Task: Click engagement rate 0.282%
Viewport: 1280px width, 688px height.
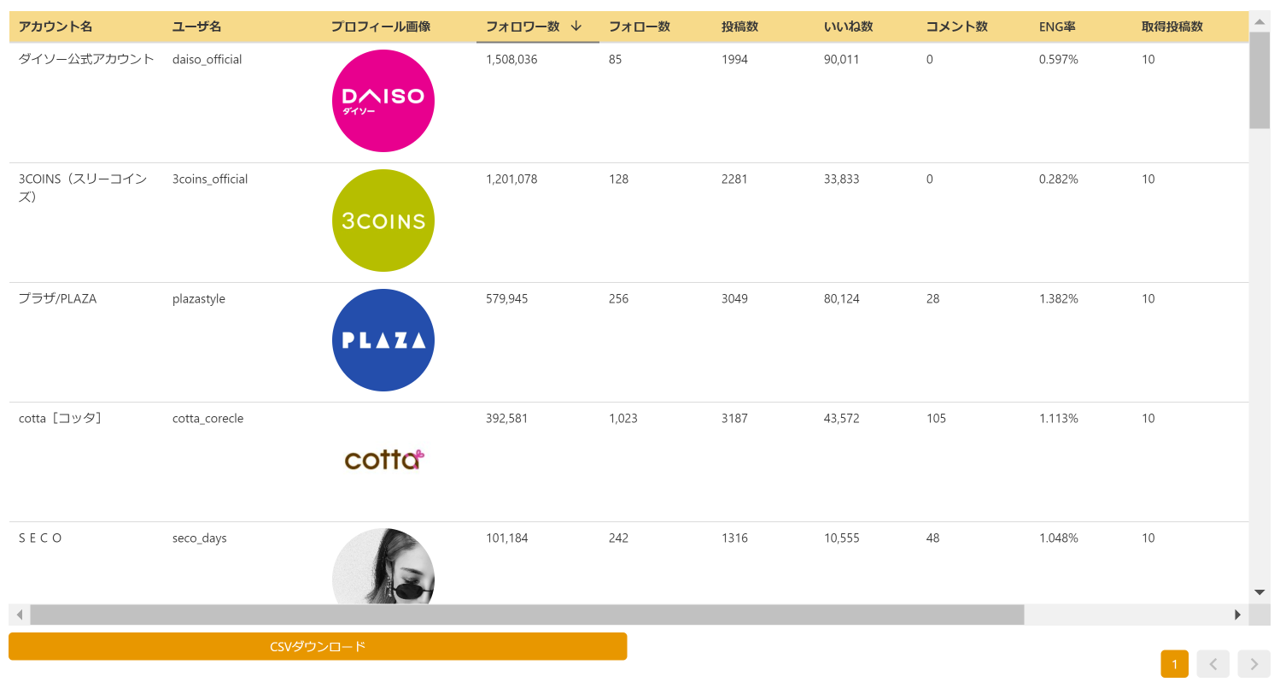Action: (1058, 179)
